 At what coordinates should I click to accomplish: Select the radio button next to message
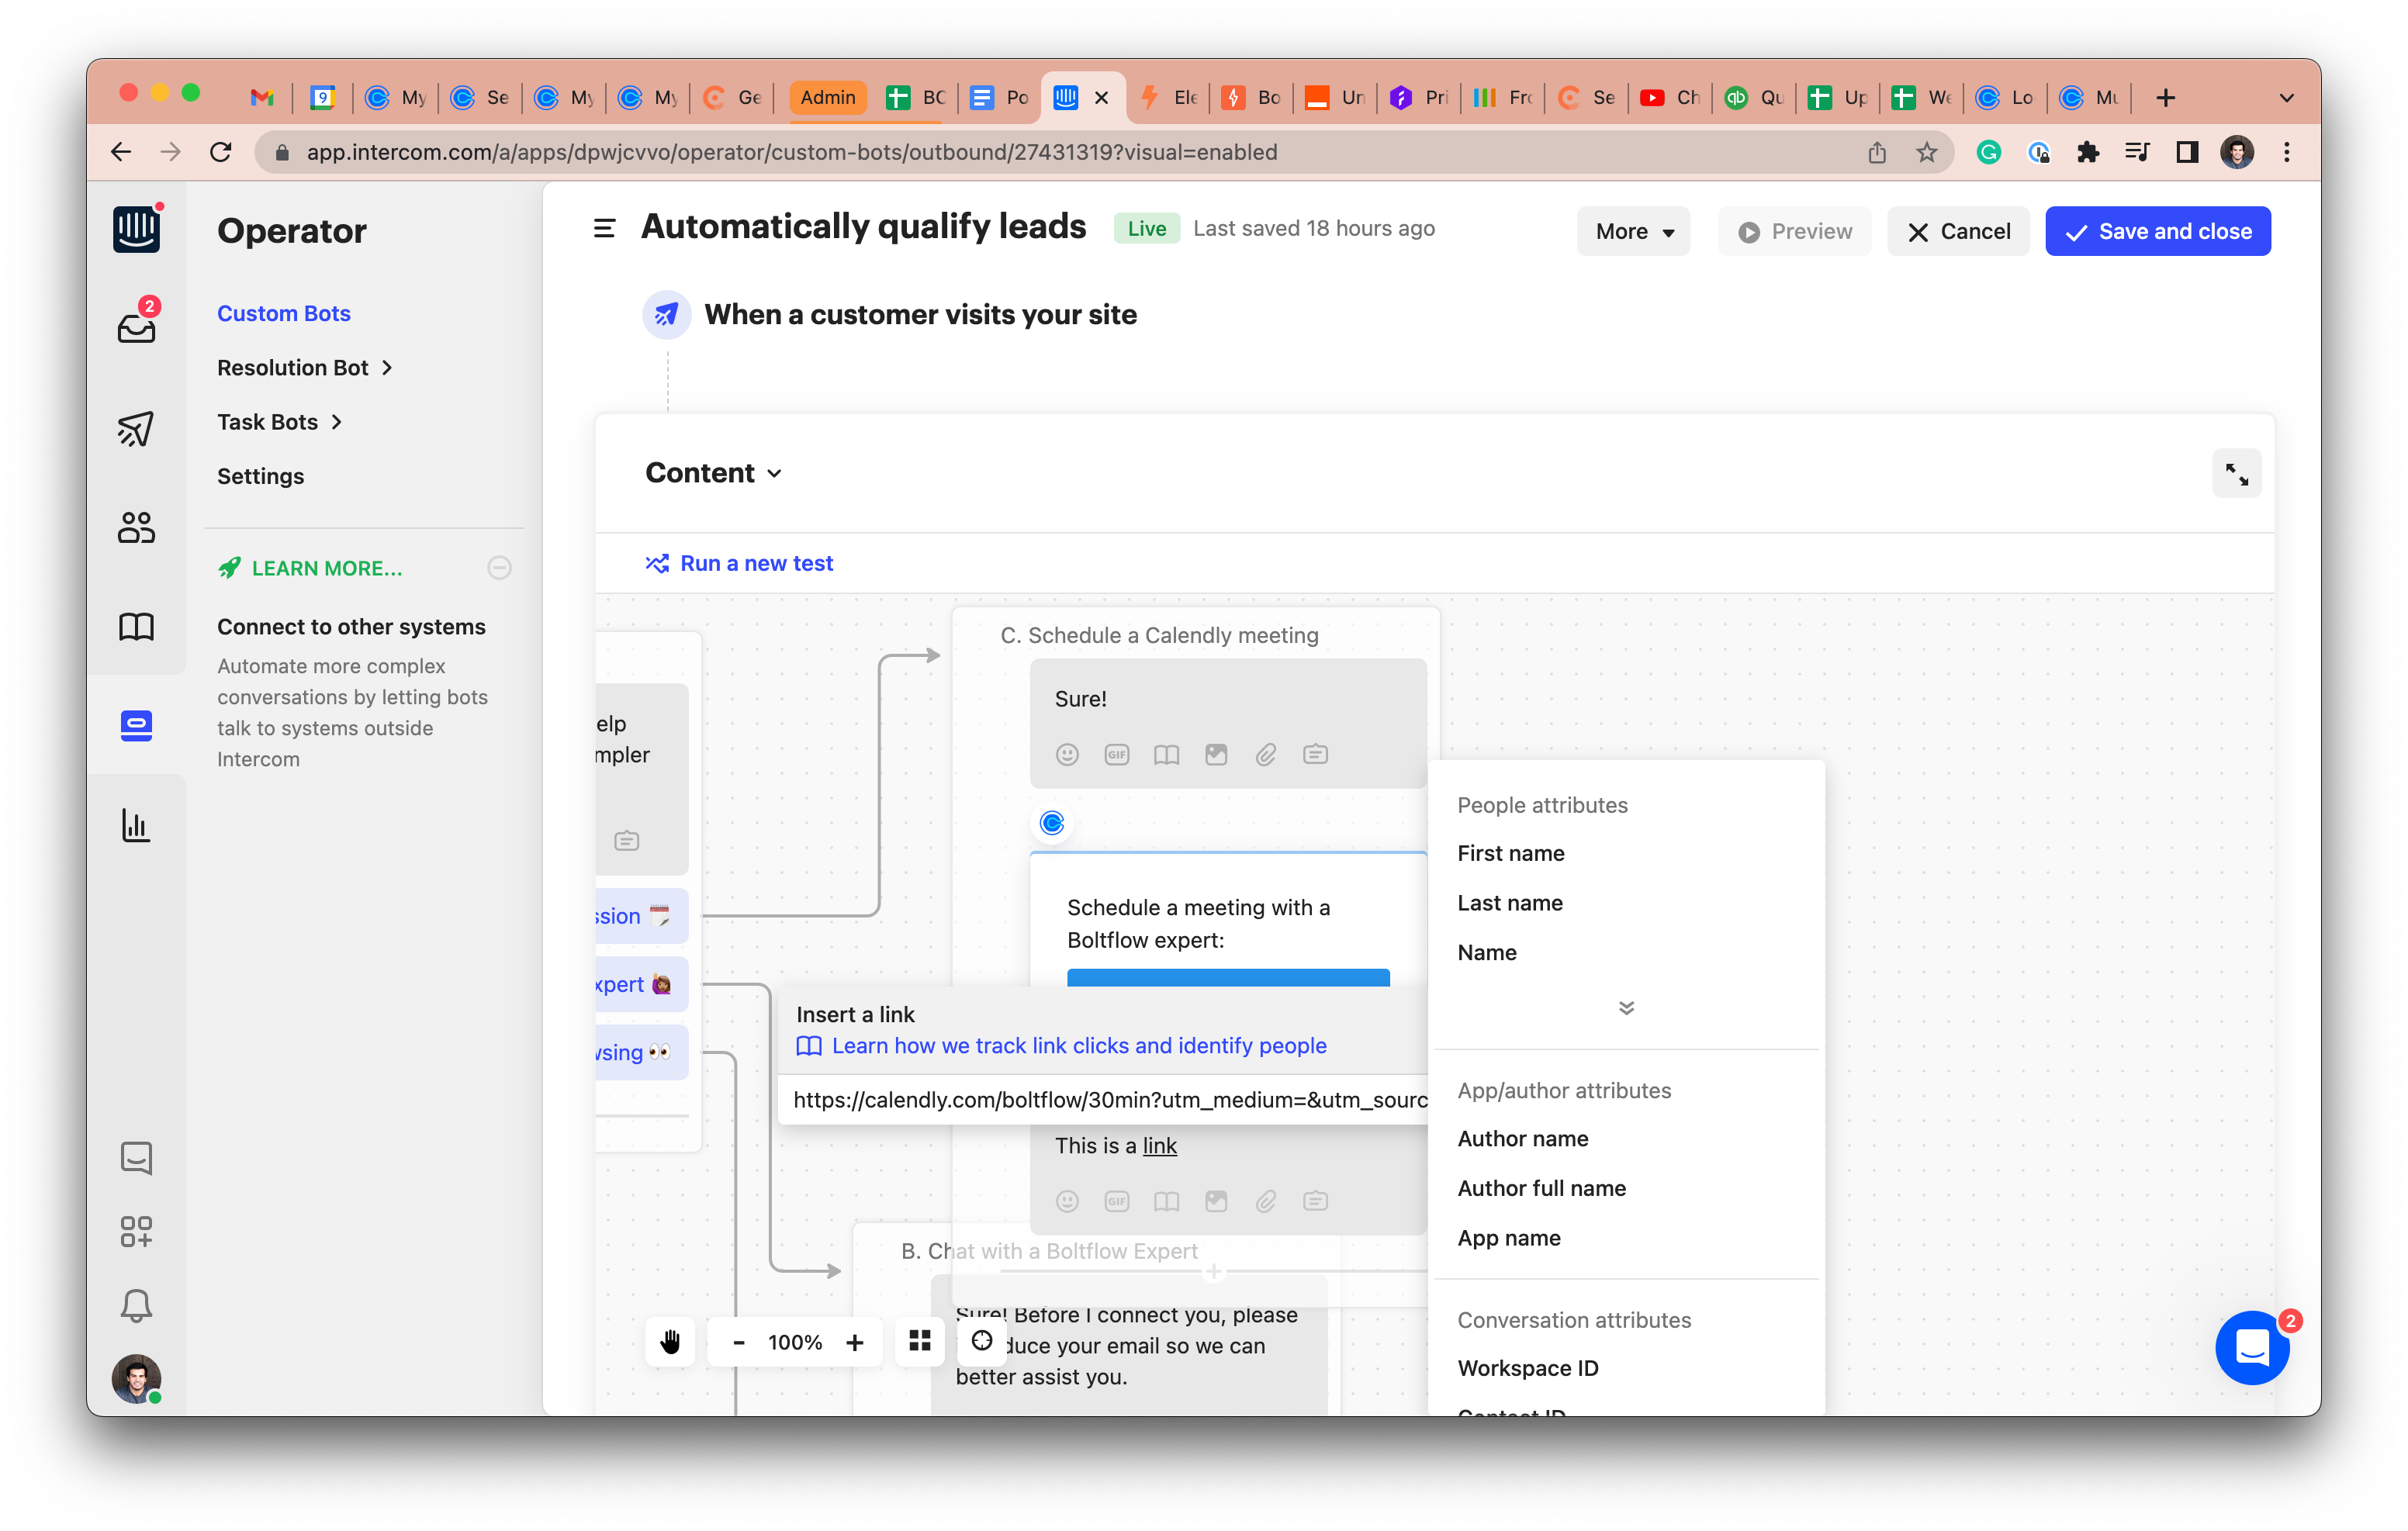coord(1051,821)
